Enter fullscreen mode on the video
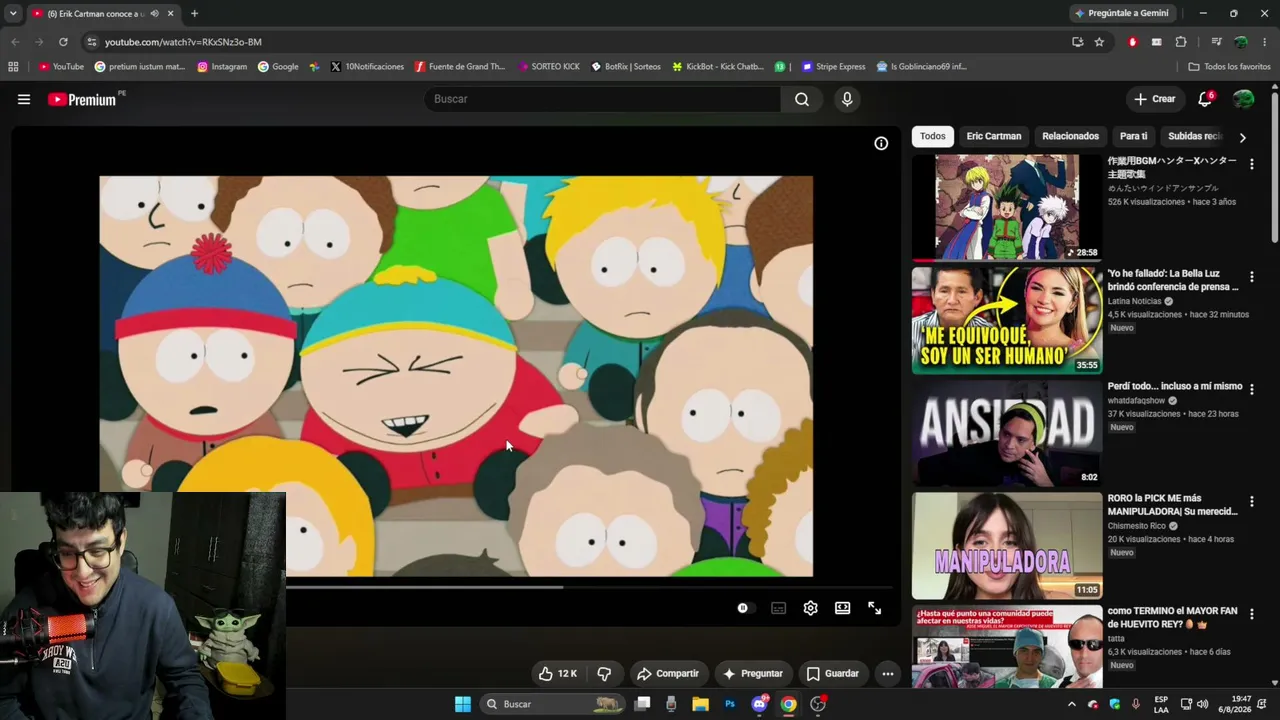This screenshot has width=1280, height=720. coord(874,608)
